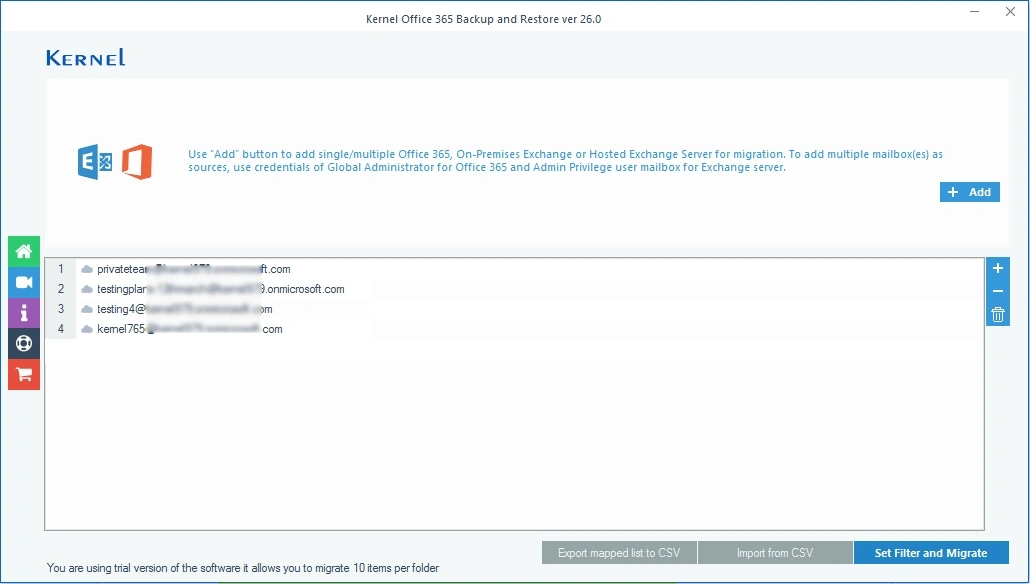The image size is (1030, 584).
Task: Open the video tutorial sidebar icon
Action: point(24,282)
